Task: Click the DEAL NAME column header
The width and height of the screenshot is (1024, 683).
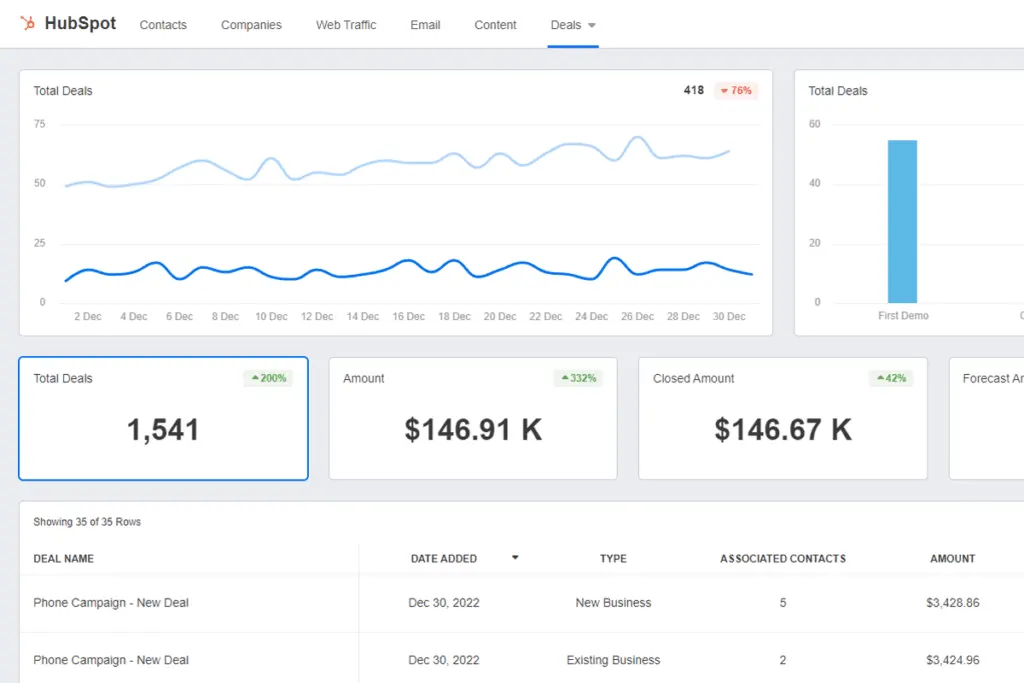Action: click(x=63, y=559)
